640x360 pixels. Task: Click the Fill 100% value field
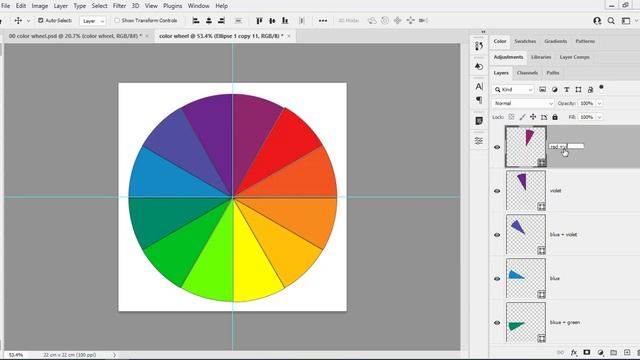tap(587, 117)
